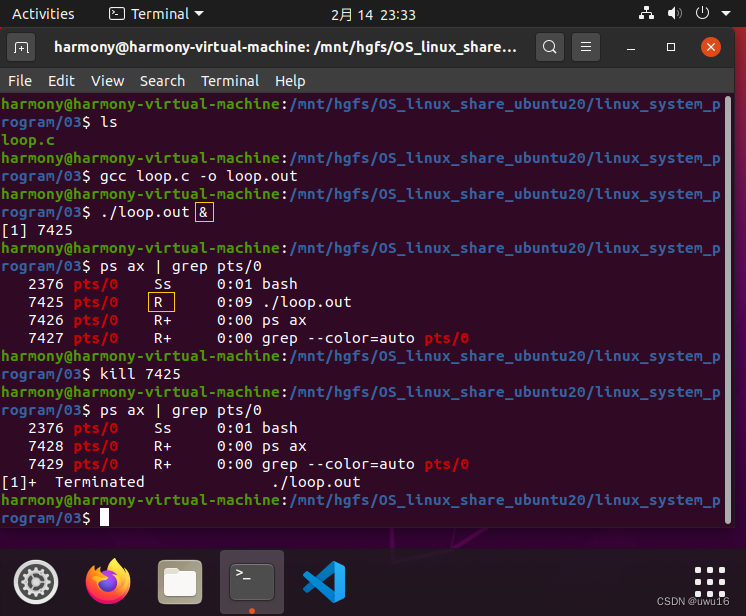The image size is (746, 616).
Task: Maximize the terminal window
Action: [x=671, y=47]
